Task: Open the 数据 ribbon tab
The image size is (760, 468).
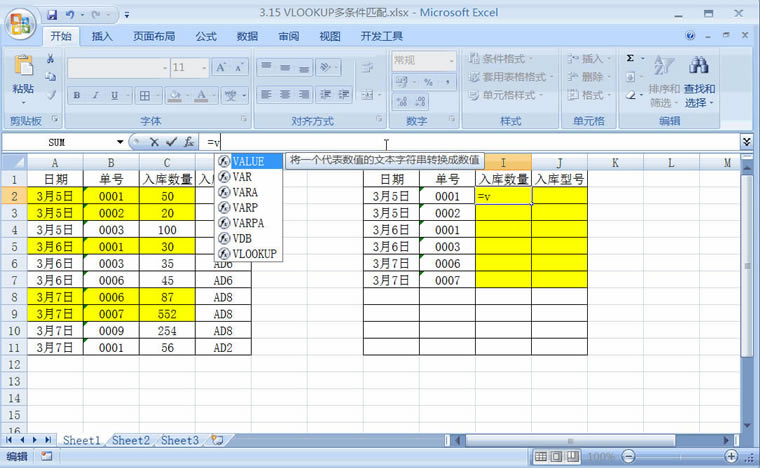Action: tap(247, 36)
